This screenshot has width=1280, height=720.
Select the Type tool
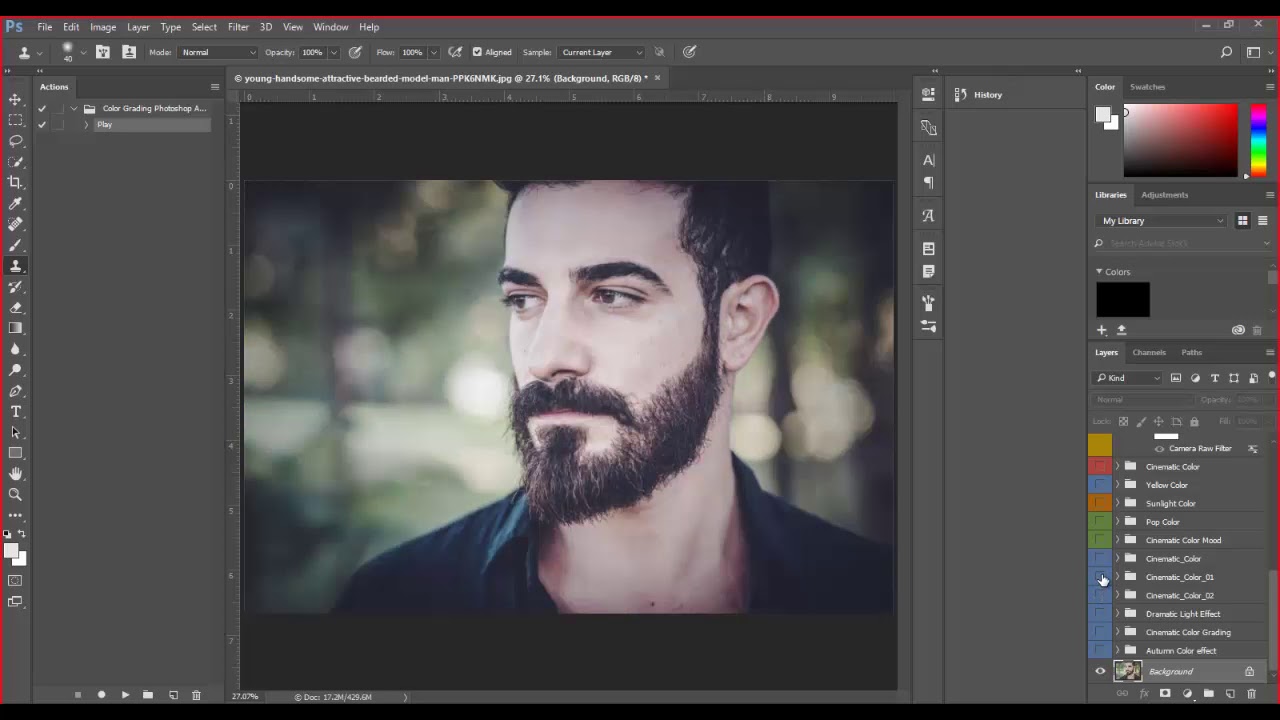pos(16,412)
